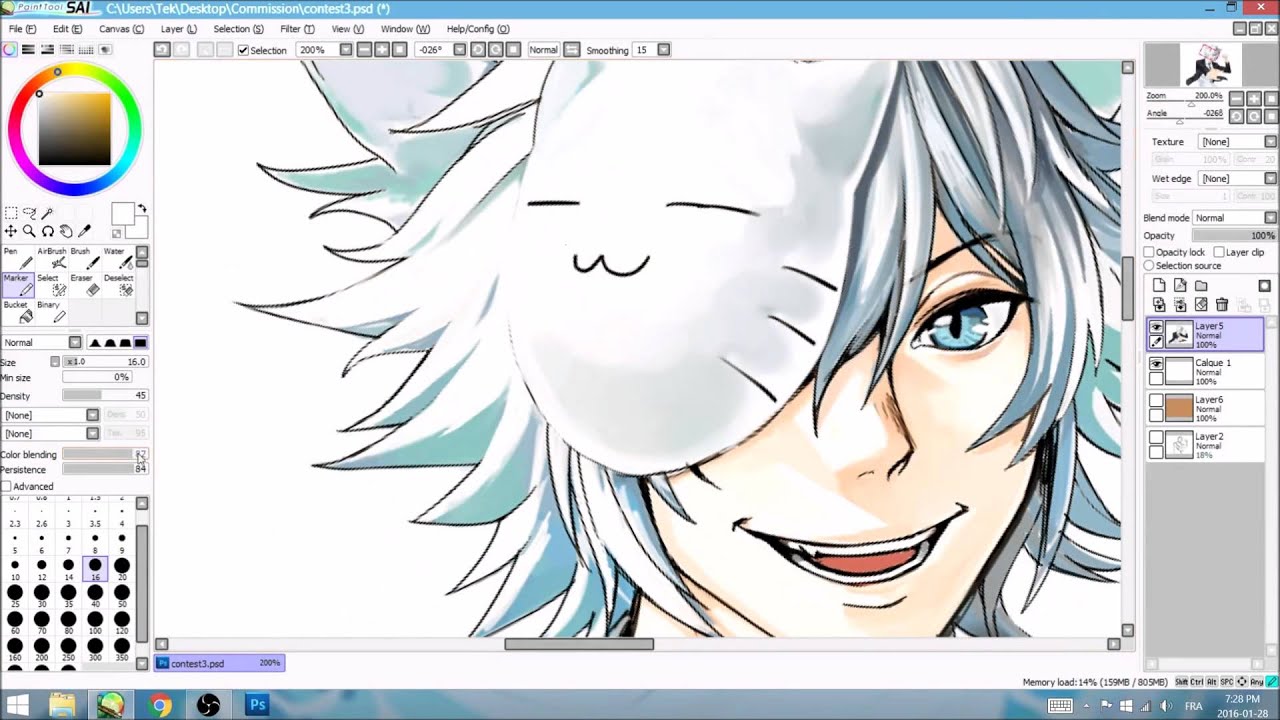Image resolution: width=1280 pixels, height=720 pixels.
Task: Choose the Select pen tool
Action: tap(51, 284)
